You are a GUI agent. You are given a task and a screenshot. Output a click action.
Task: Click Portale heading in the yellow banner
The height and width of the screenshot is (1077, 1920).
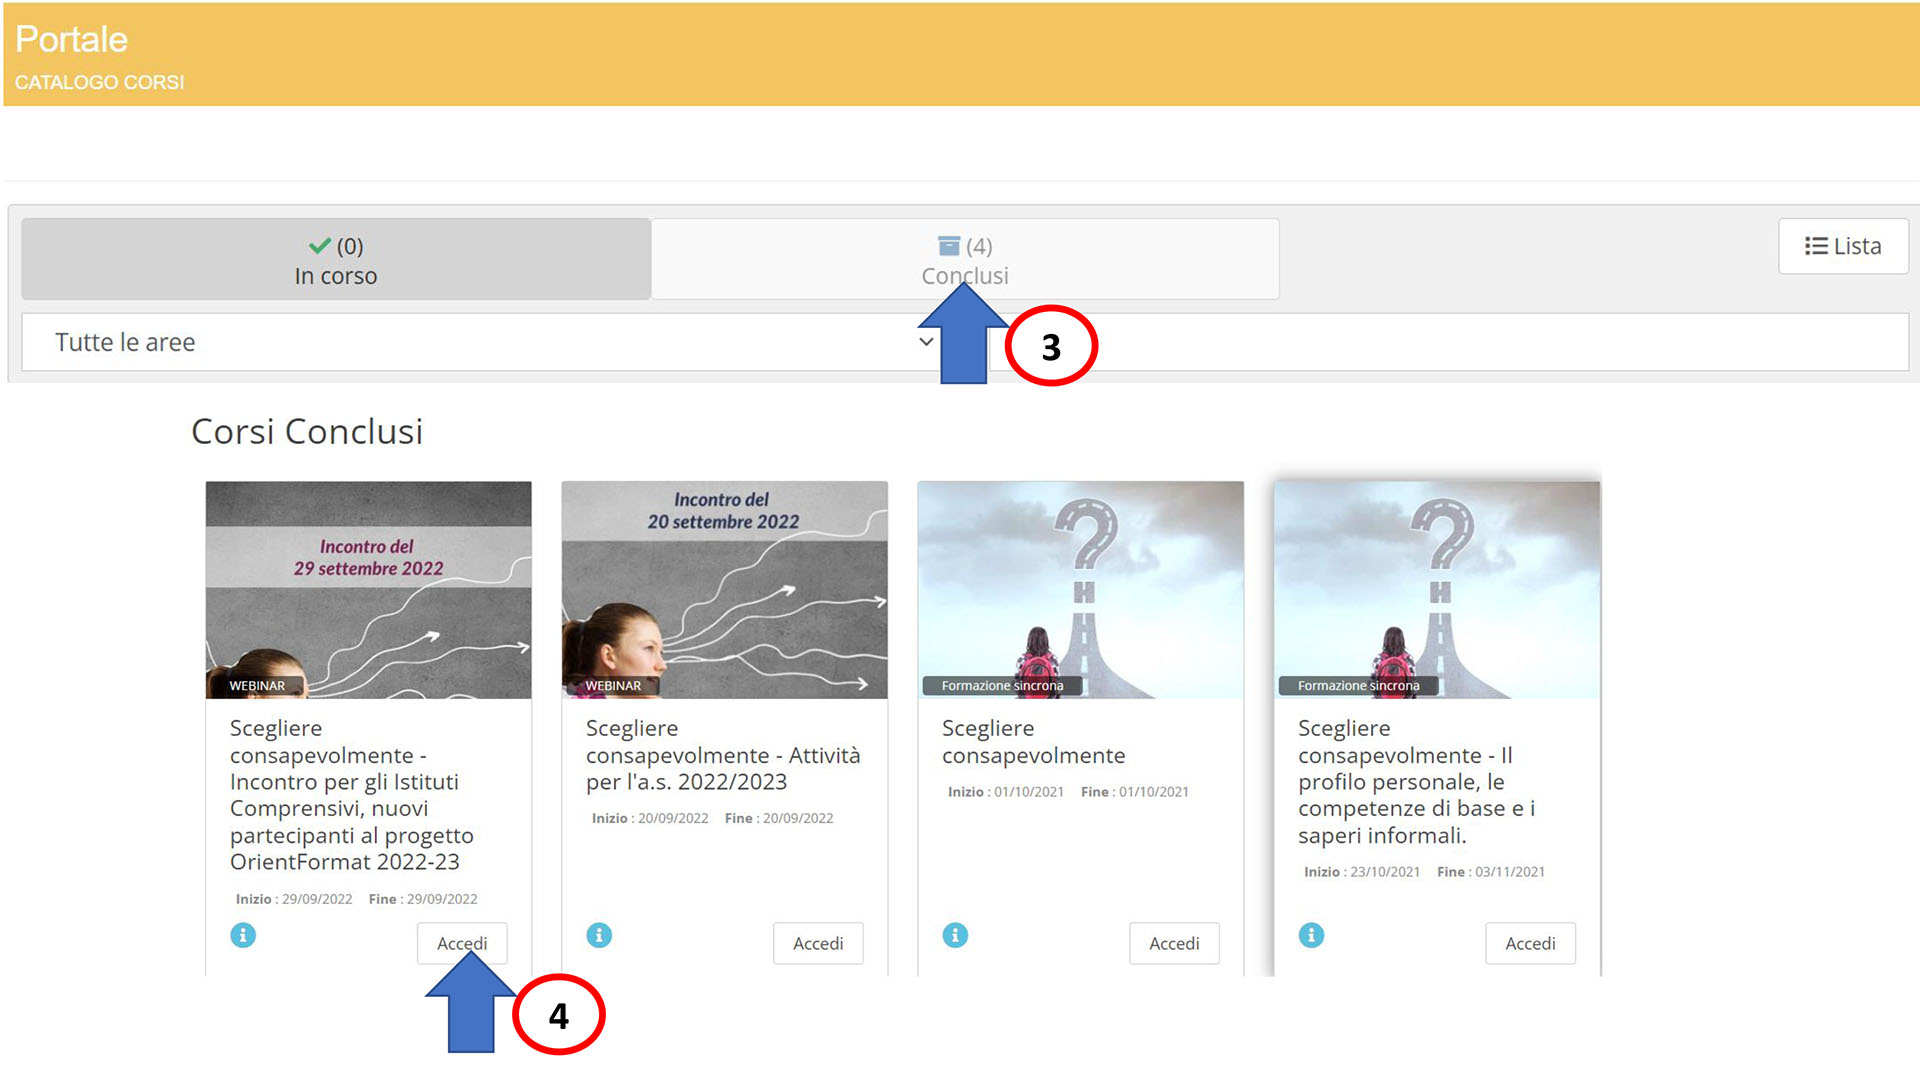pos(71,40)
